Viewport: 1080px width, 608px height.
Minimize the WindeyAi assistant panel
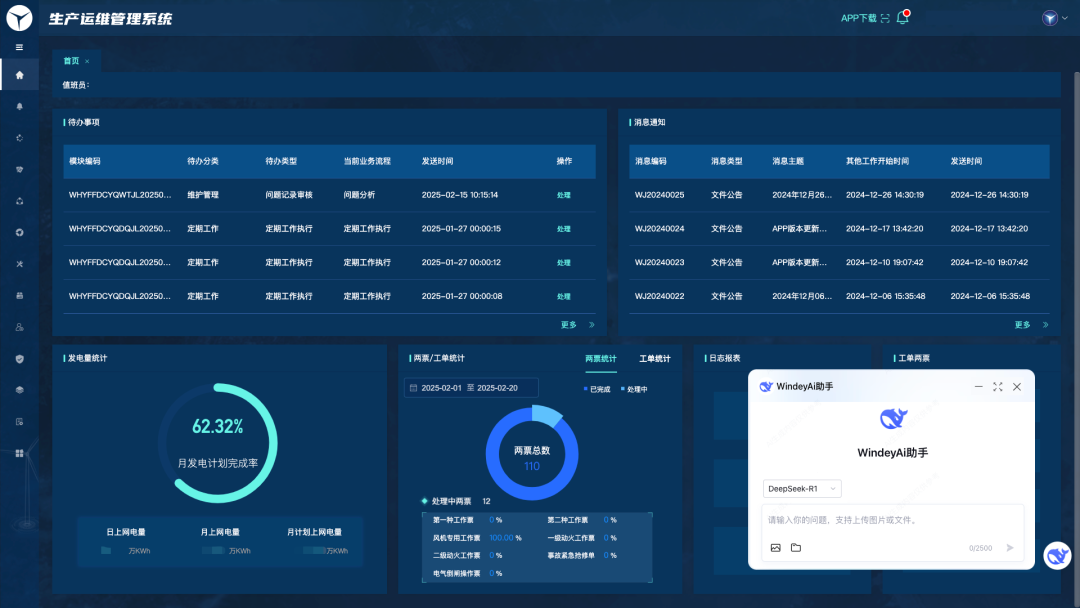(978, 387)
